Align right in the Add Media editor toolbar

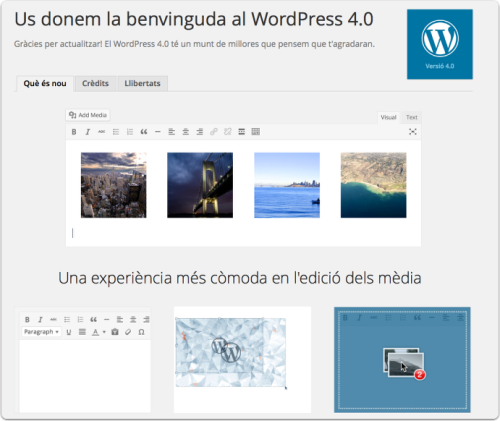tap(200, 132)
